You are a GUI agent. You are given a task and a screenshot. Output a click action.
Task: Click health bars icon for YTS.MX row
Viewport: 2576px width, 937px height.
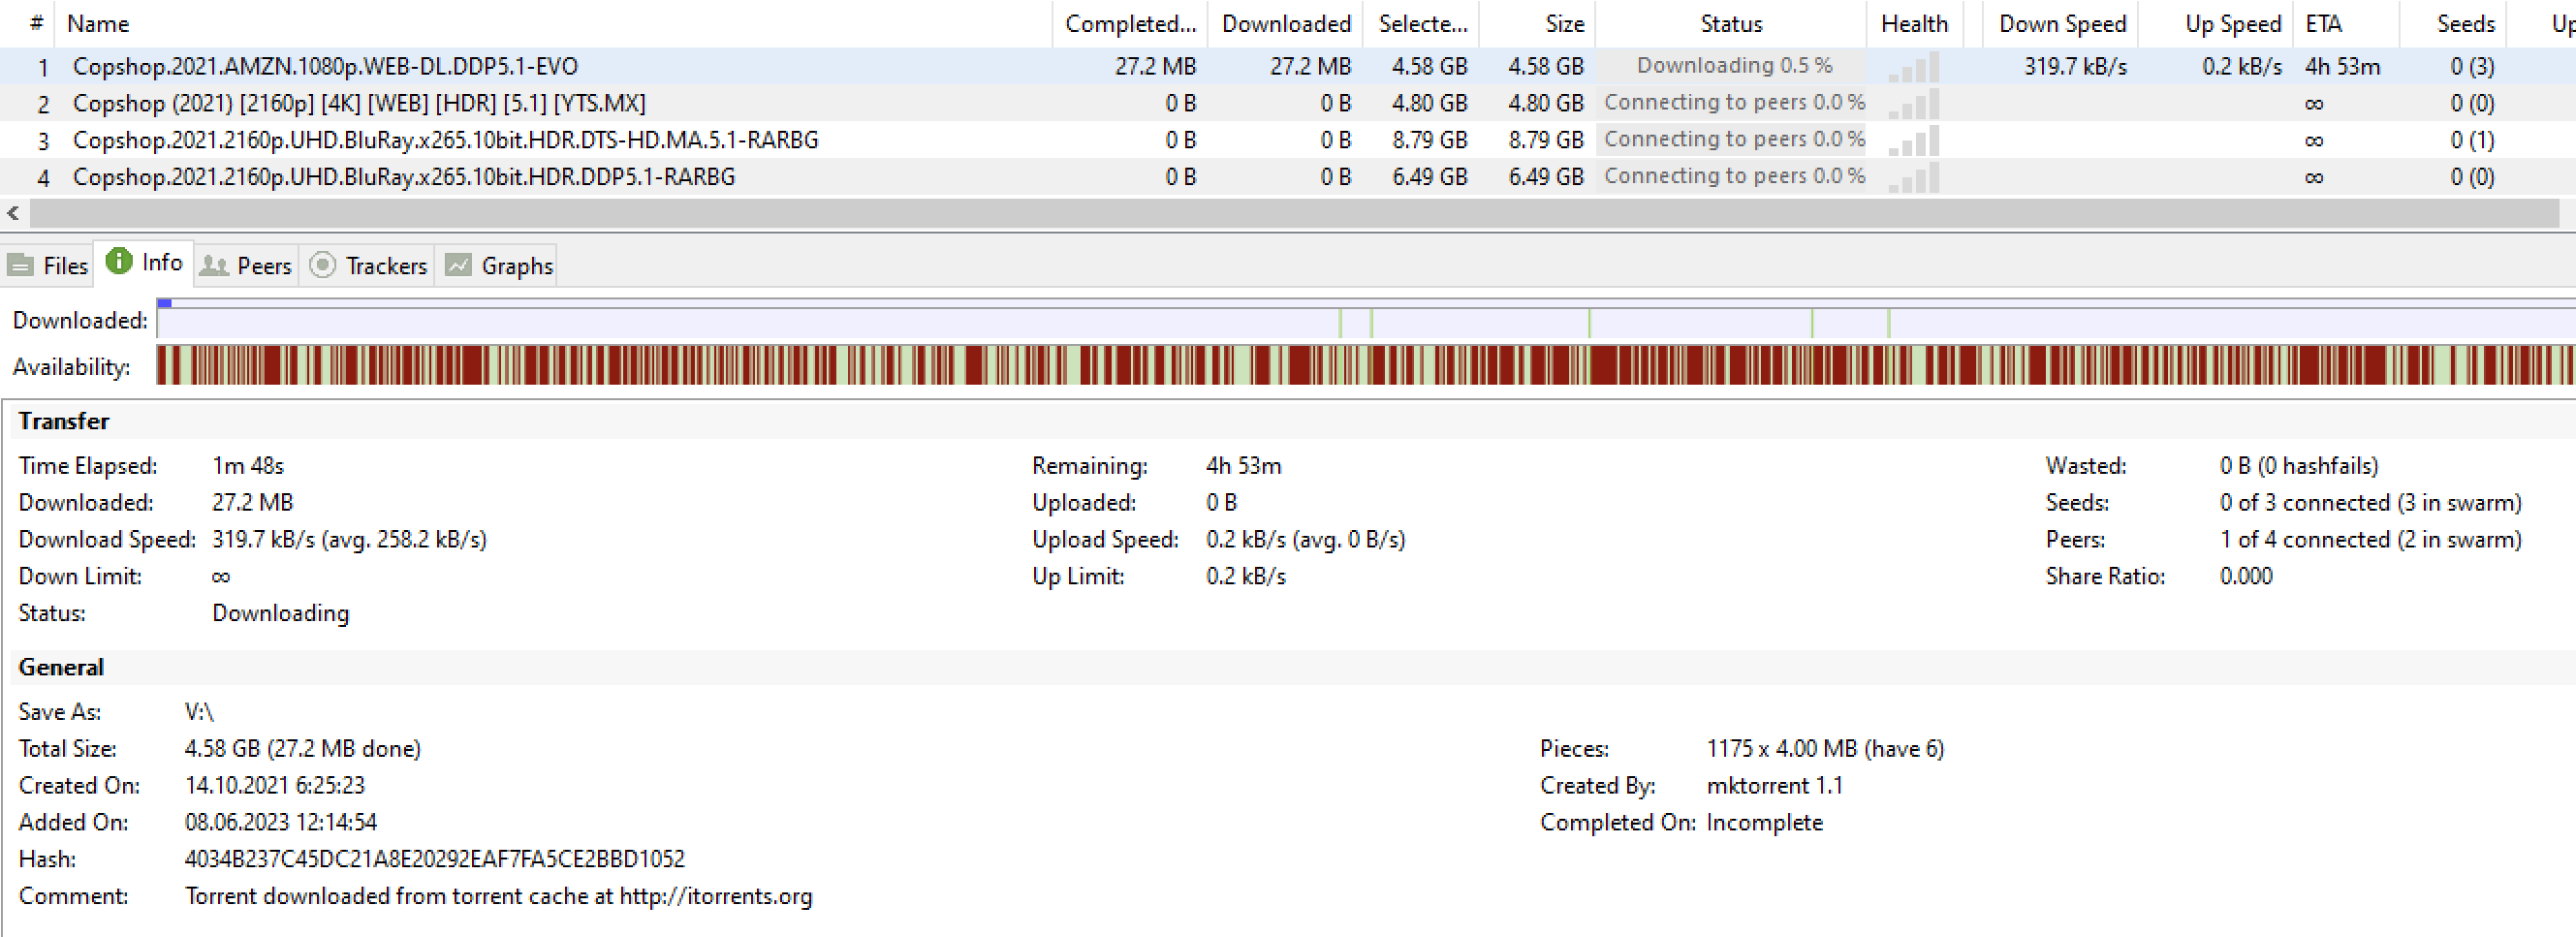click(x=1914, y=104)
